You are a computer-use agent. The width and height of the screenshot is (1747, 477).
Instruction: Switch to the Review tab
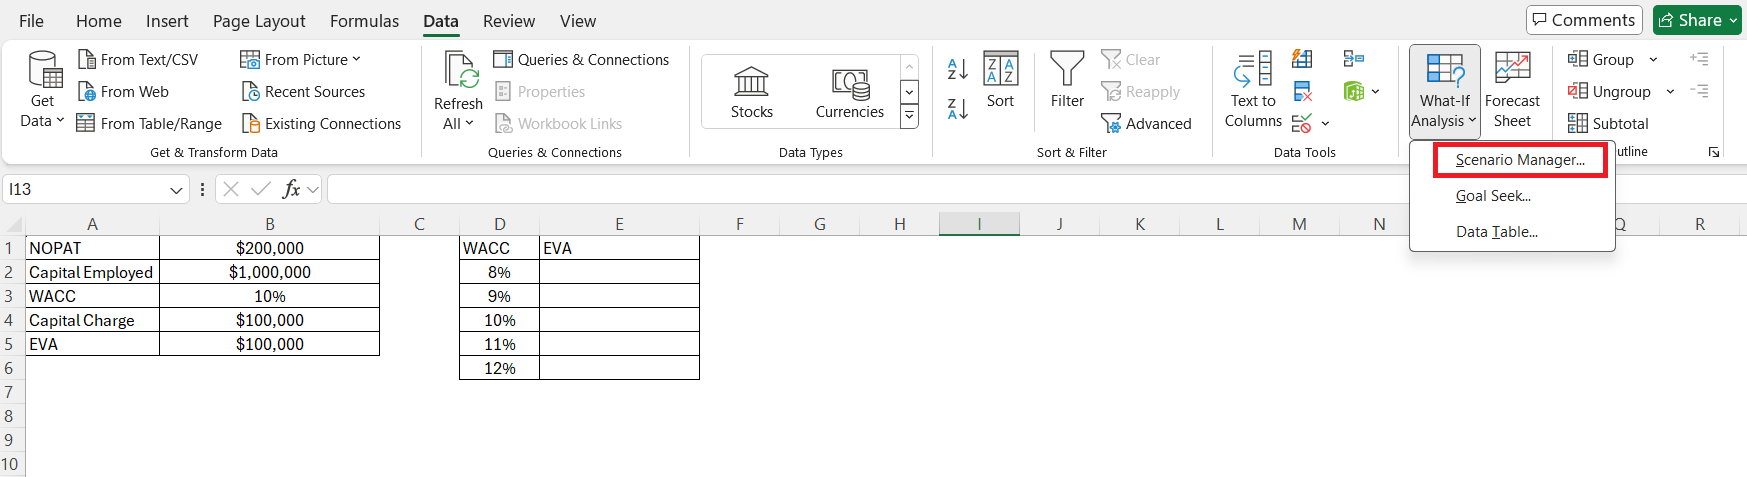(x=509, y=21)
